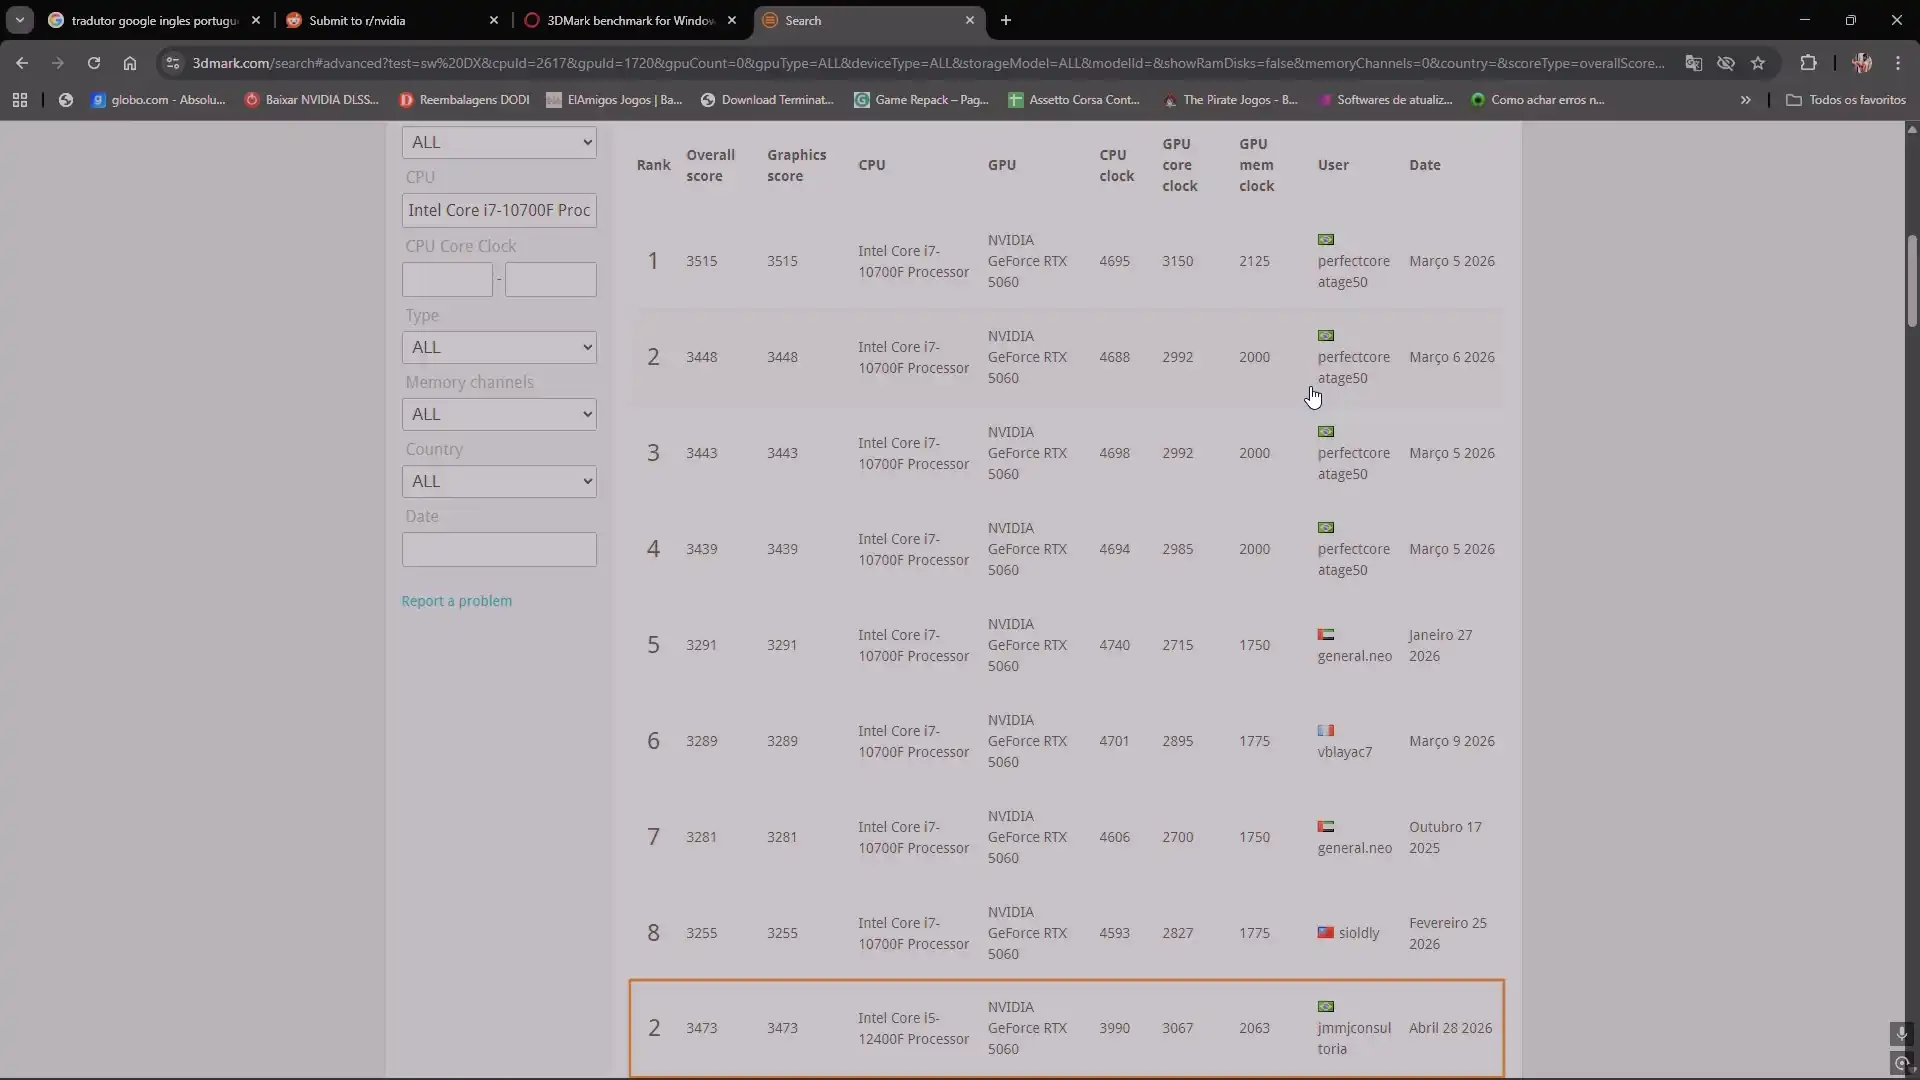Image resolution: width=1920 pixels, height=1080 pixels.
Task: Open the apps grid in bookmarks bar
Action: pyautogui.click(x=20, y=100)
